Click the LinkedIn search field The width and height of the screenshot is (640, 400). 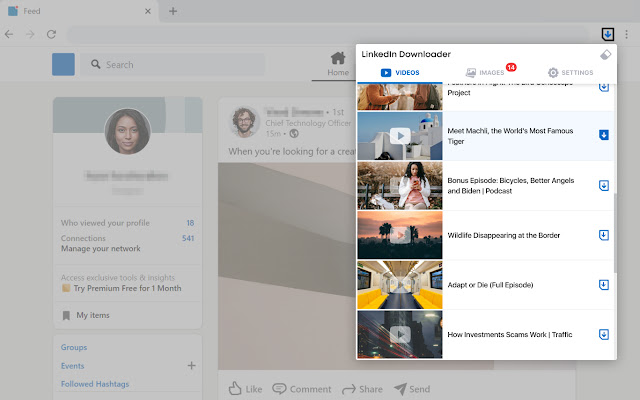click(x=173, y=64)
